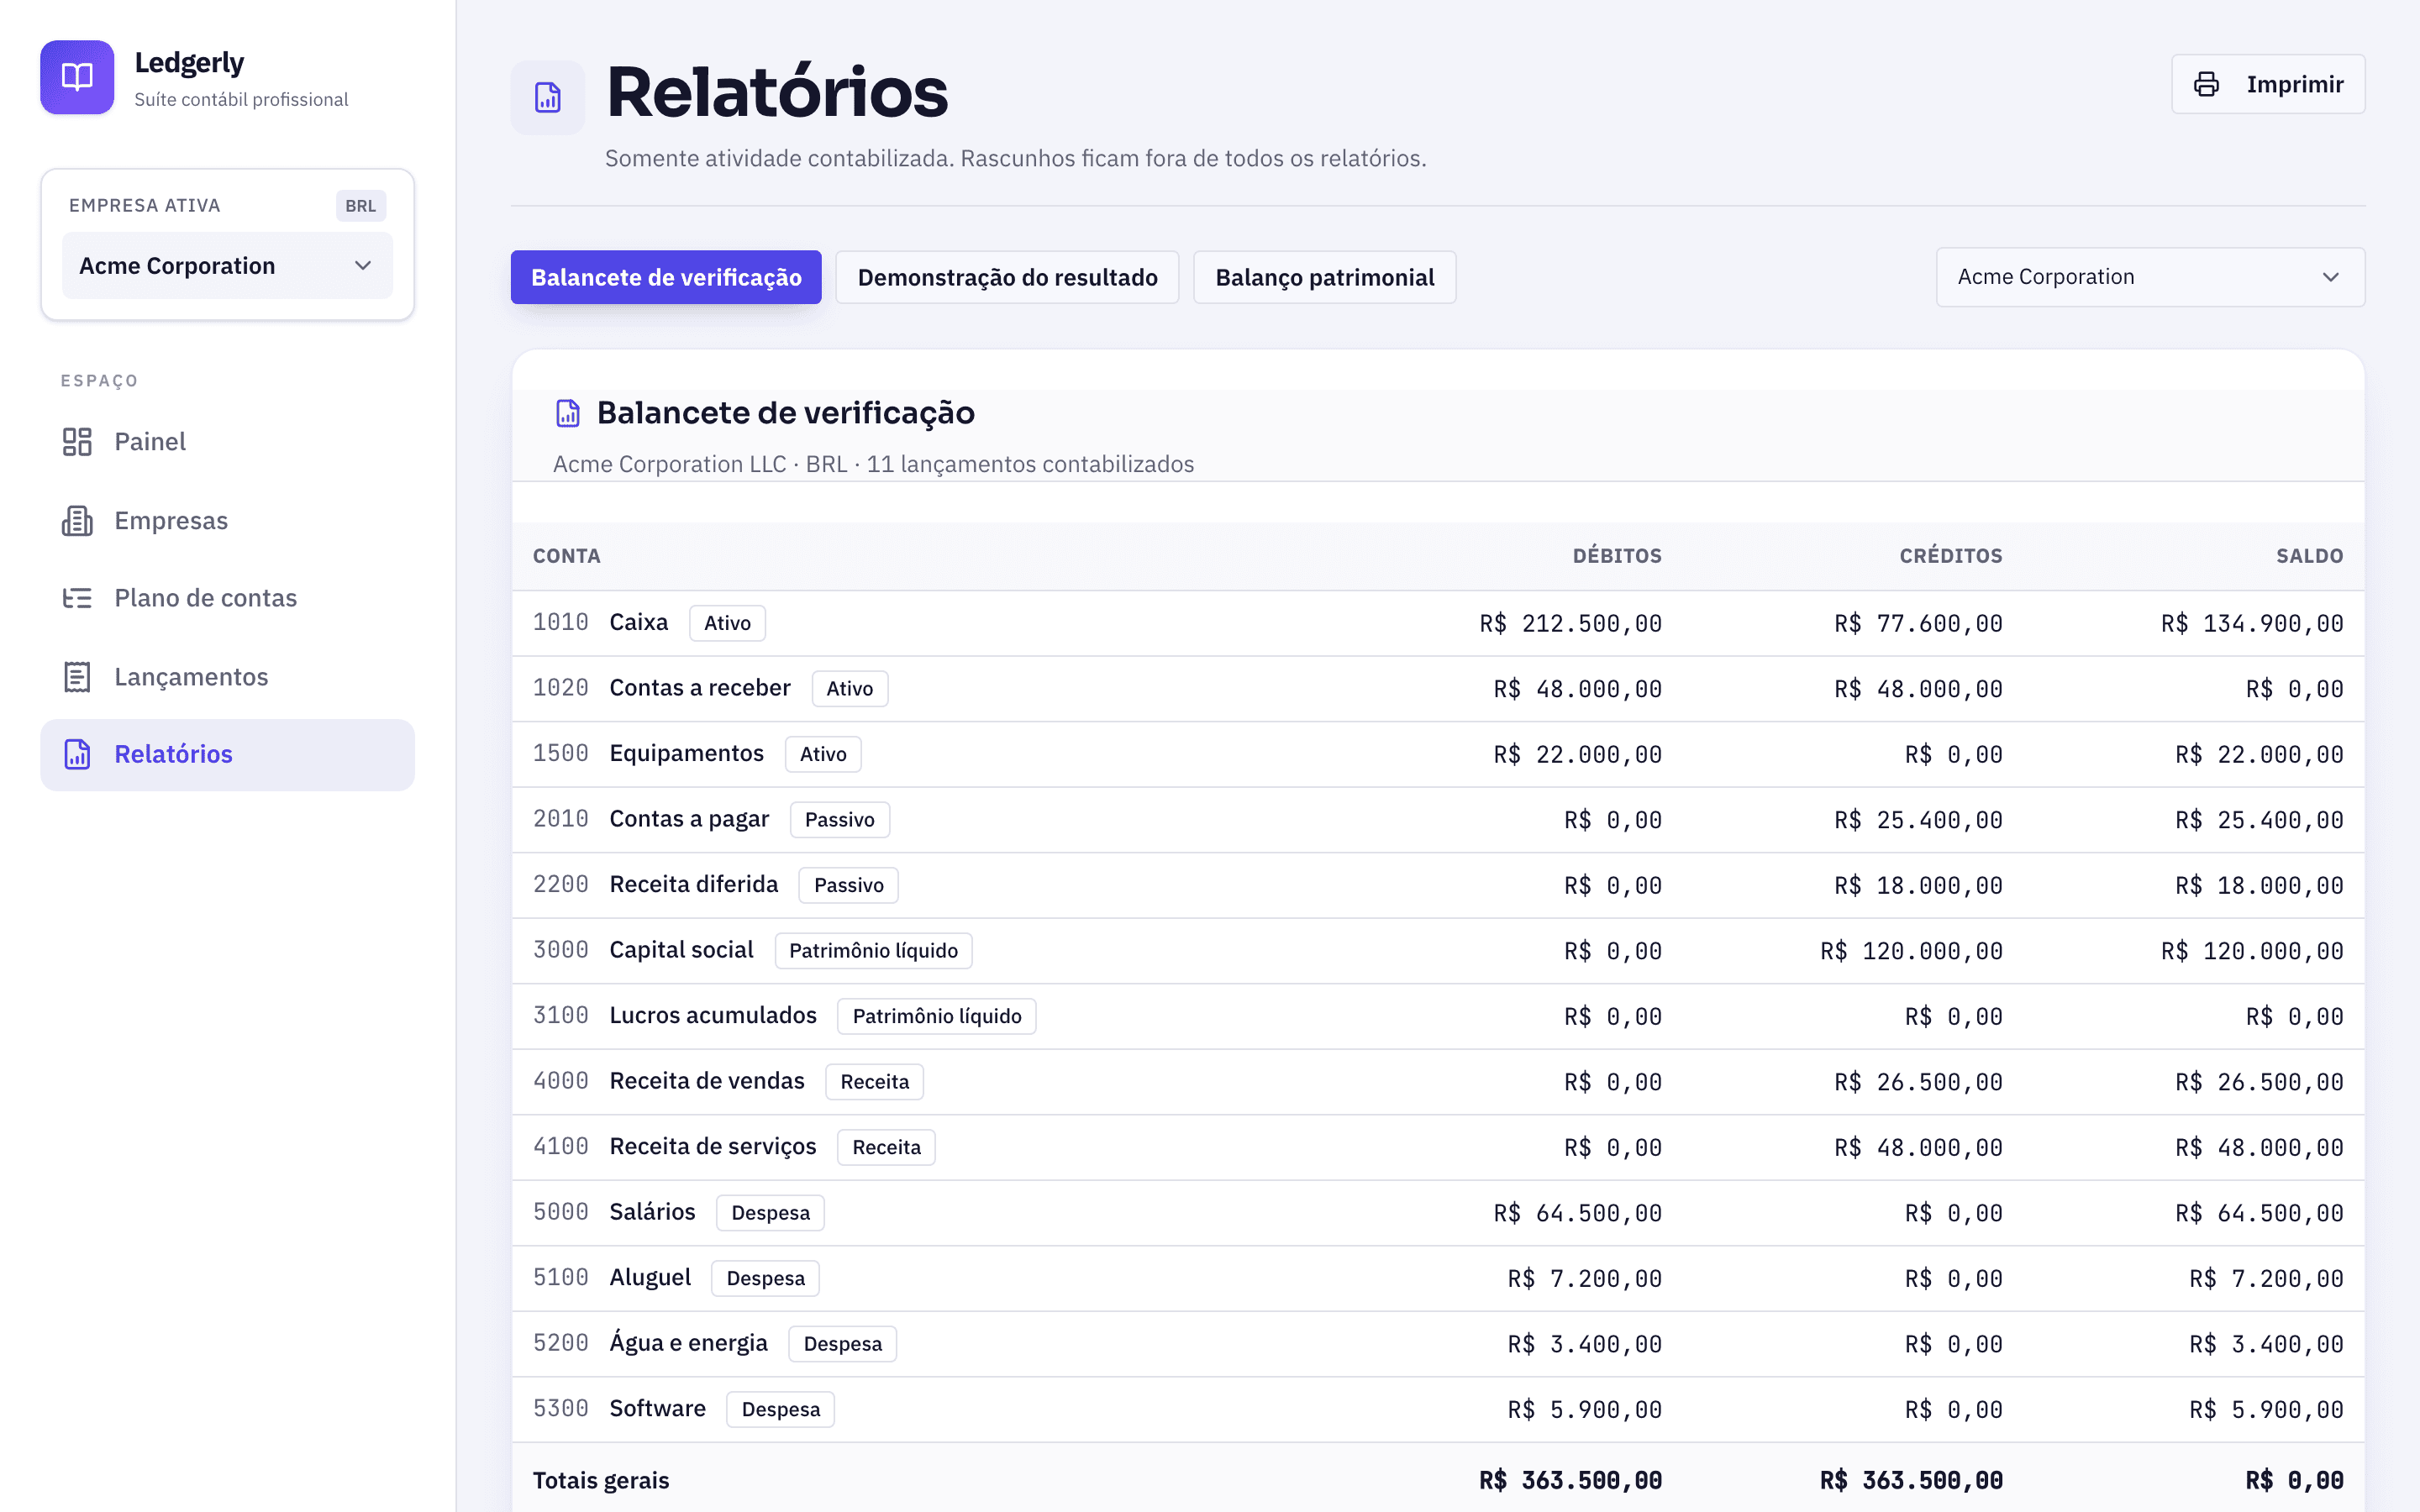The image size is (2420, 1512).
Task: Click the report icon beside page title
Action: pos(548,97)
